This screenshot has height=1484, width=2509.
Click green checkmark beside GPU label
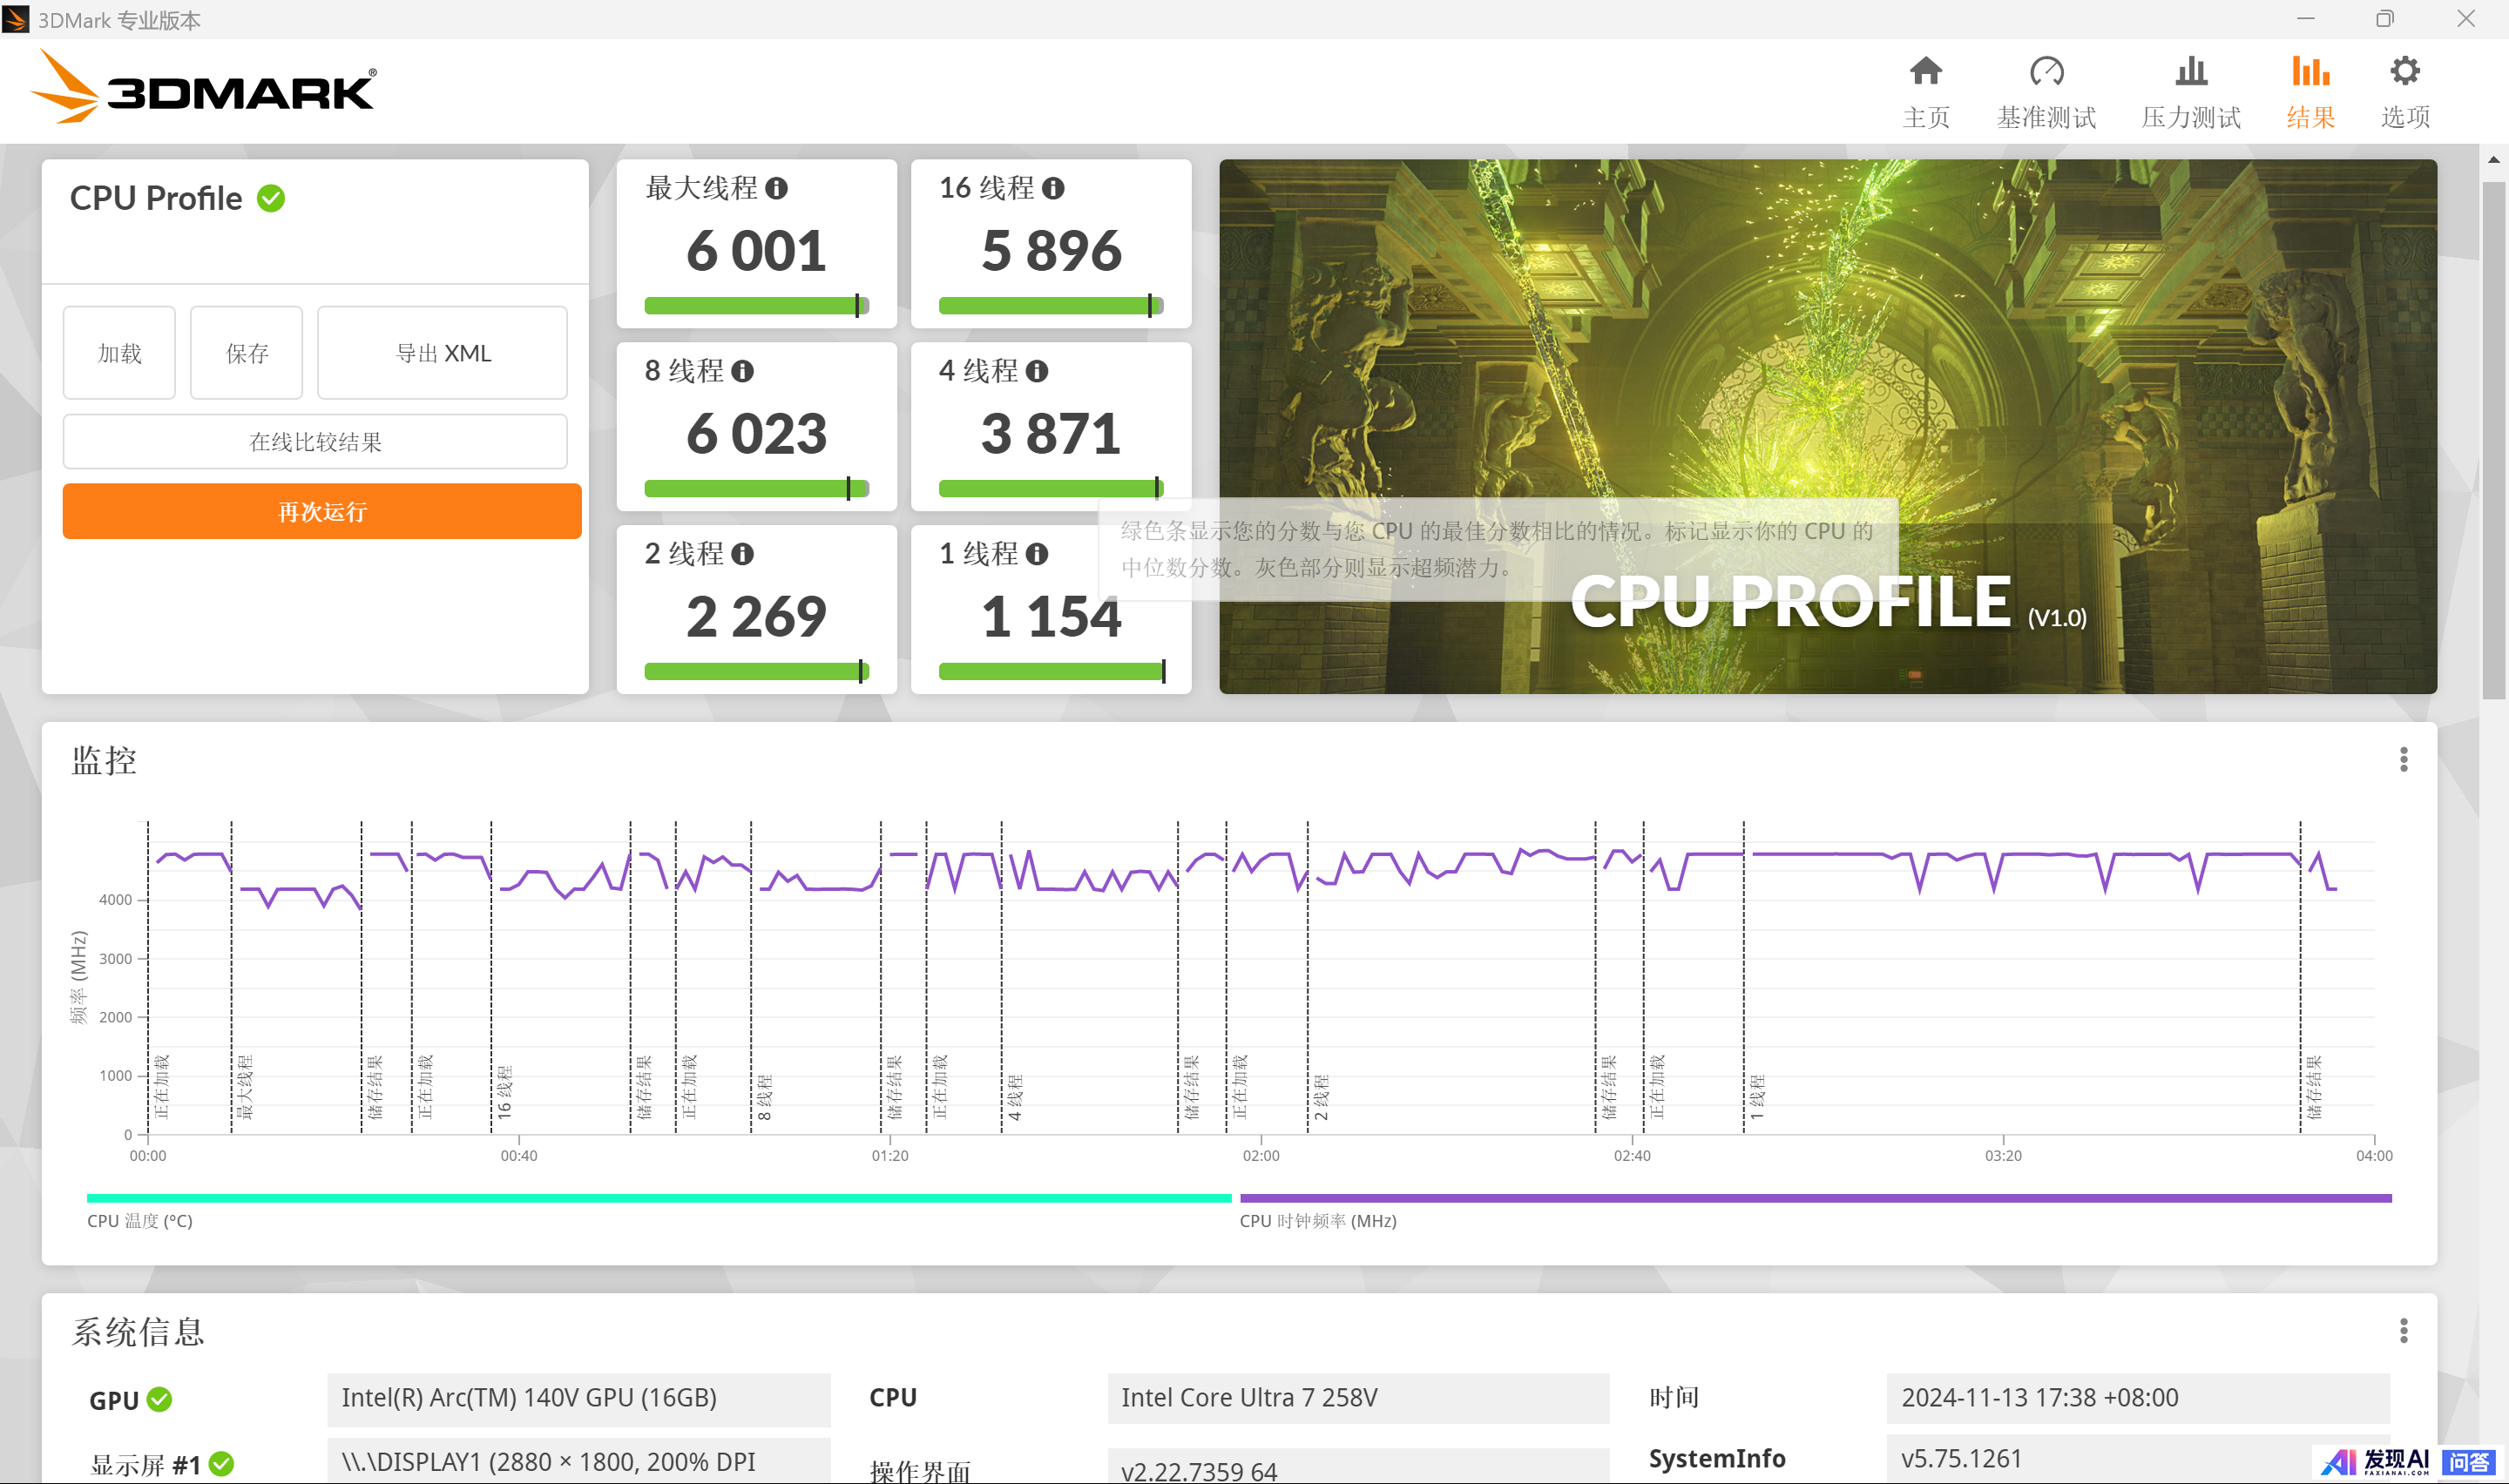pos(159,1399)
